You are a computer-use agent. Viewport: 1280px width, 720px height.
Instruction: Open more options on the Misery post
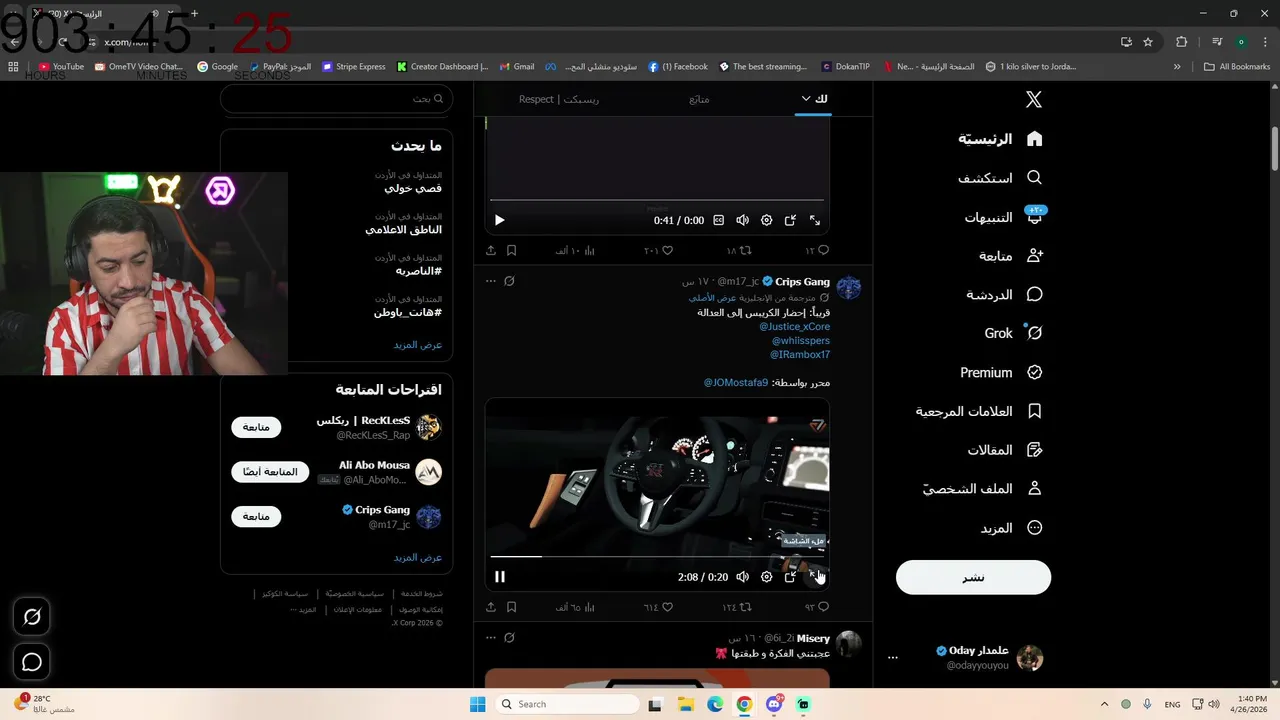click(x=490, y=637)
